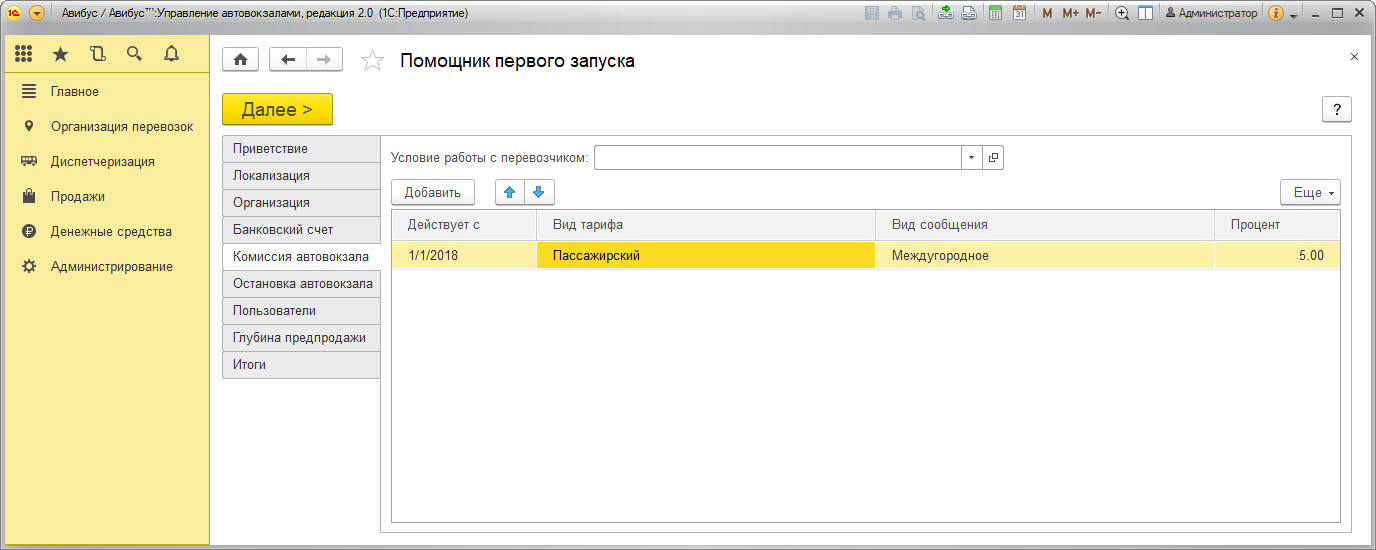Image resolution: width=1376 pixels, height=550 pixels.
Task: Open the Диспетчеризация section
Action: click(x=102, y=161)
